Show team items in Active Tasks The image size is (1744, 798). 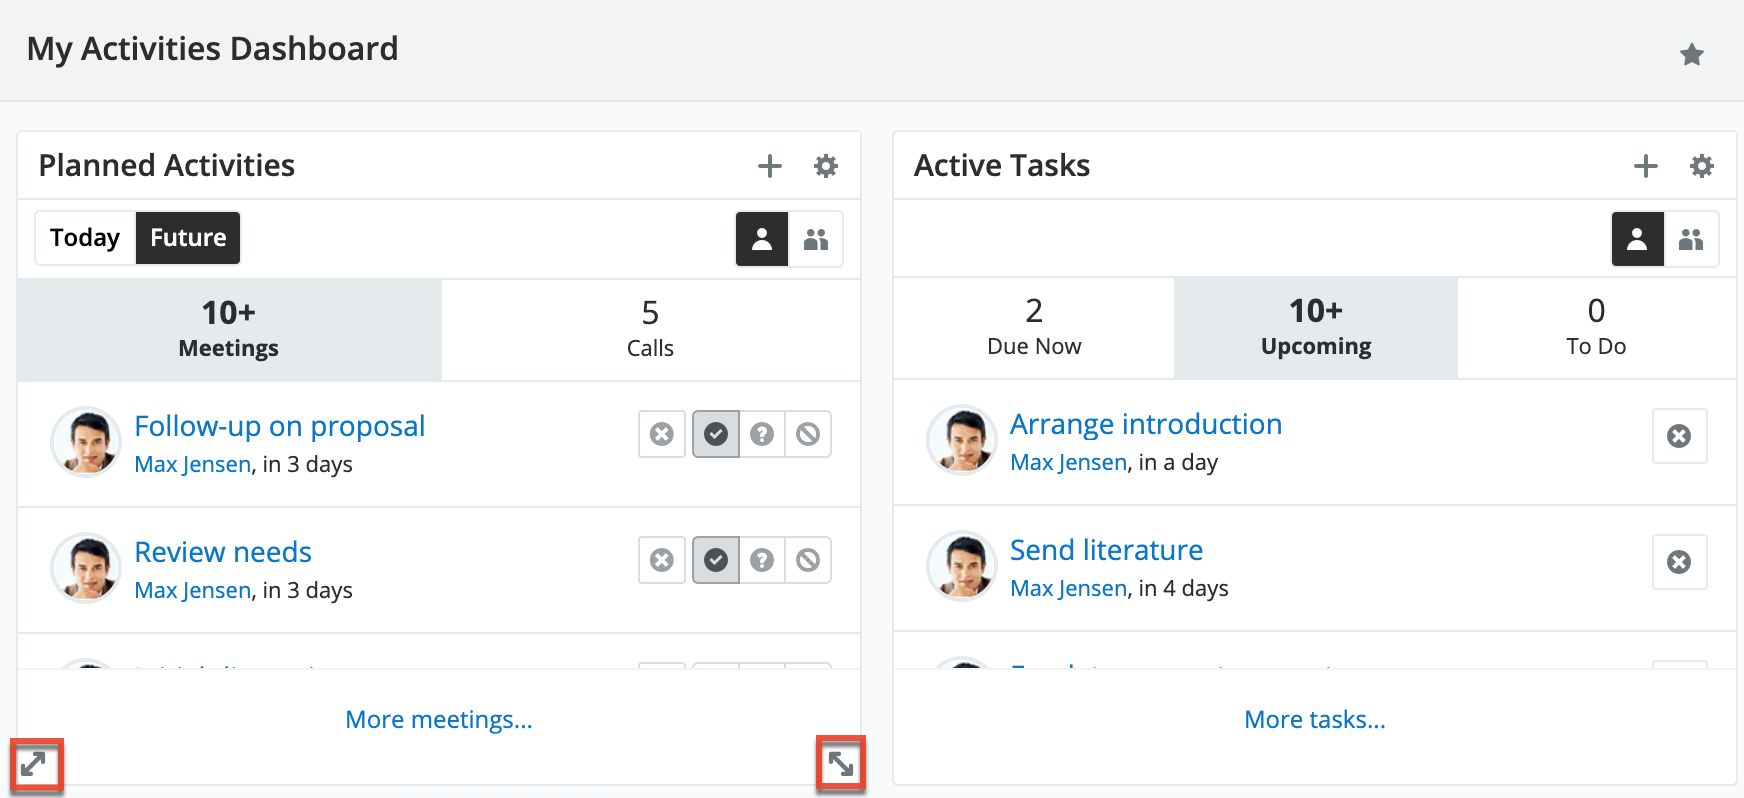(x=1691, y=239)
